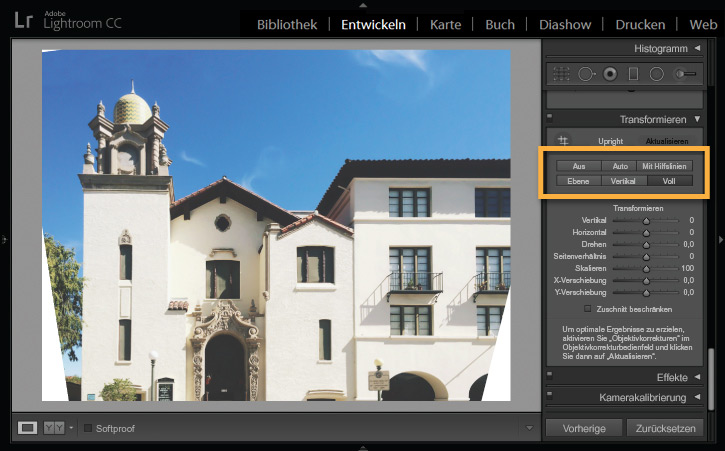725x451 pixels.
Task: Select the Crop Overlay tool
Action: (x=561, y=74)
